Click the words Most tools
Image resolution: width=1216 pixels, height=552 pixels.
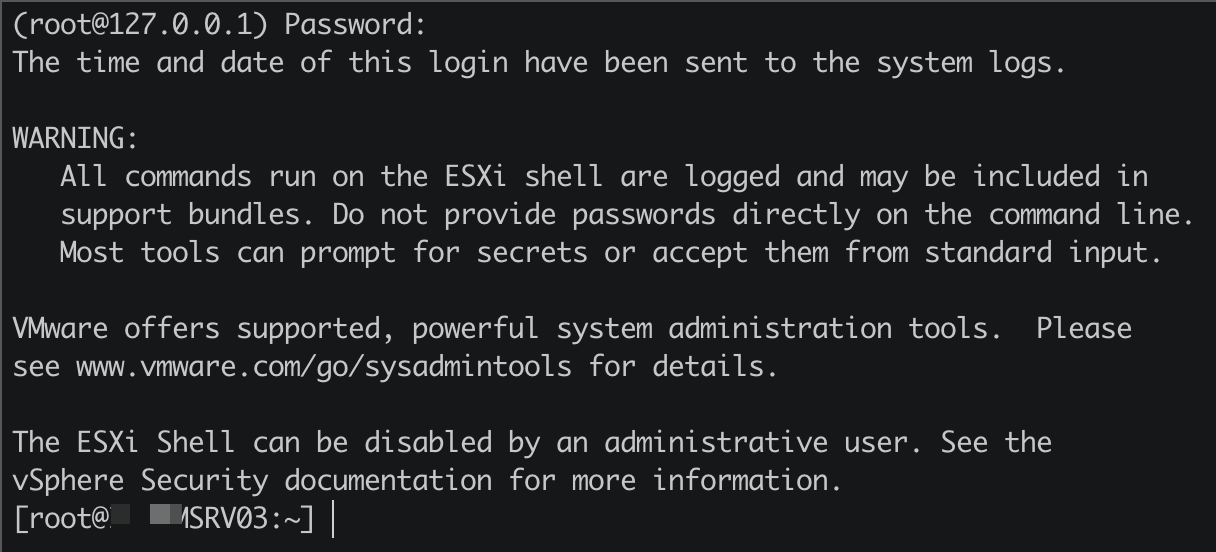(x=140, y=252)
